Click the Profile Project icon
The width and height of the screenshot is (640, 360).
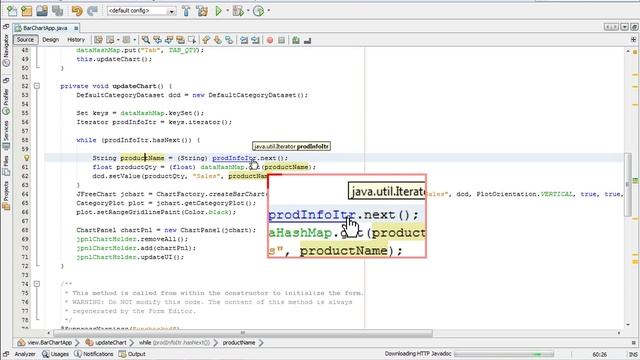coord(258,11)
